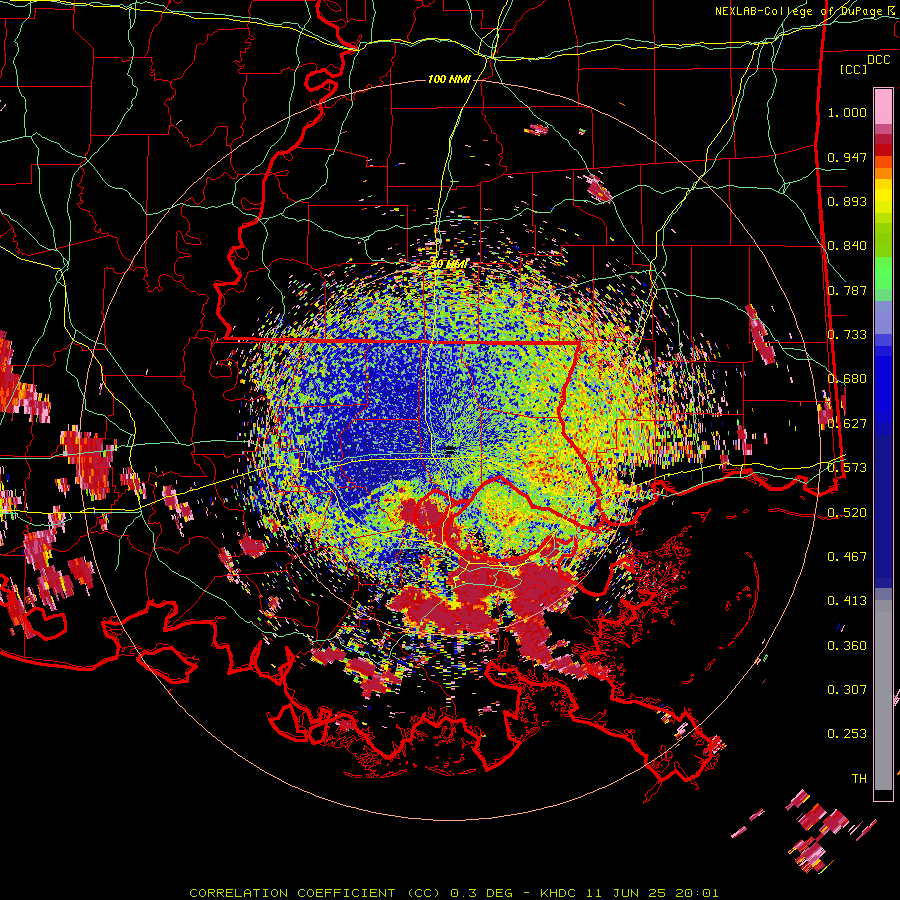
Task: Select the 0.307 value on the color scale
Action: point(847,689)
